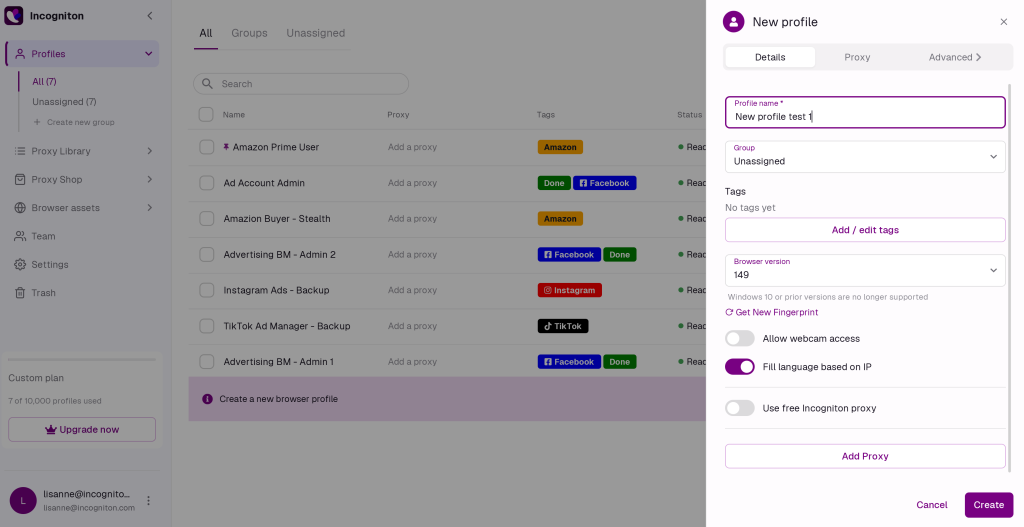Open the Browser version dropdown

click(865, 270)
